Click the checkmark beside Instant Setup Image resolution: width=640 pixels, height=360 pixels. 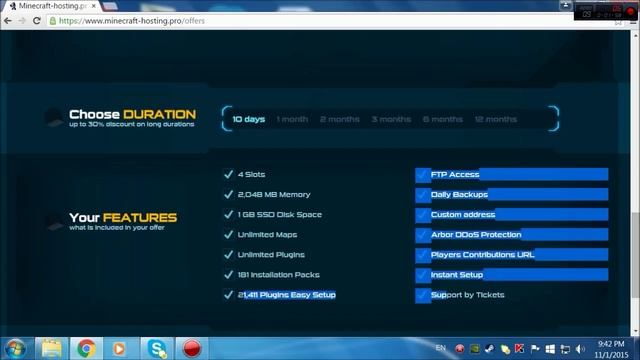pyautogui.click(x=422, y=274)
